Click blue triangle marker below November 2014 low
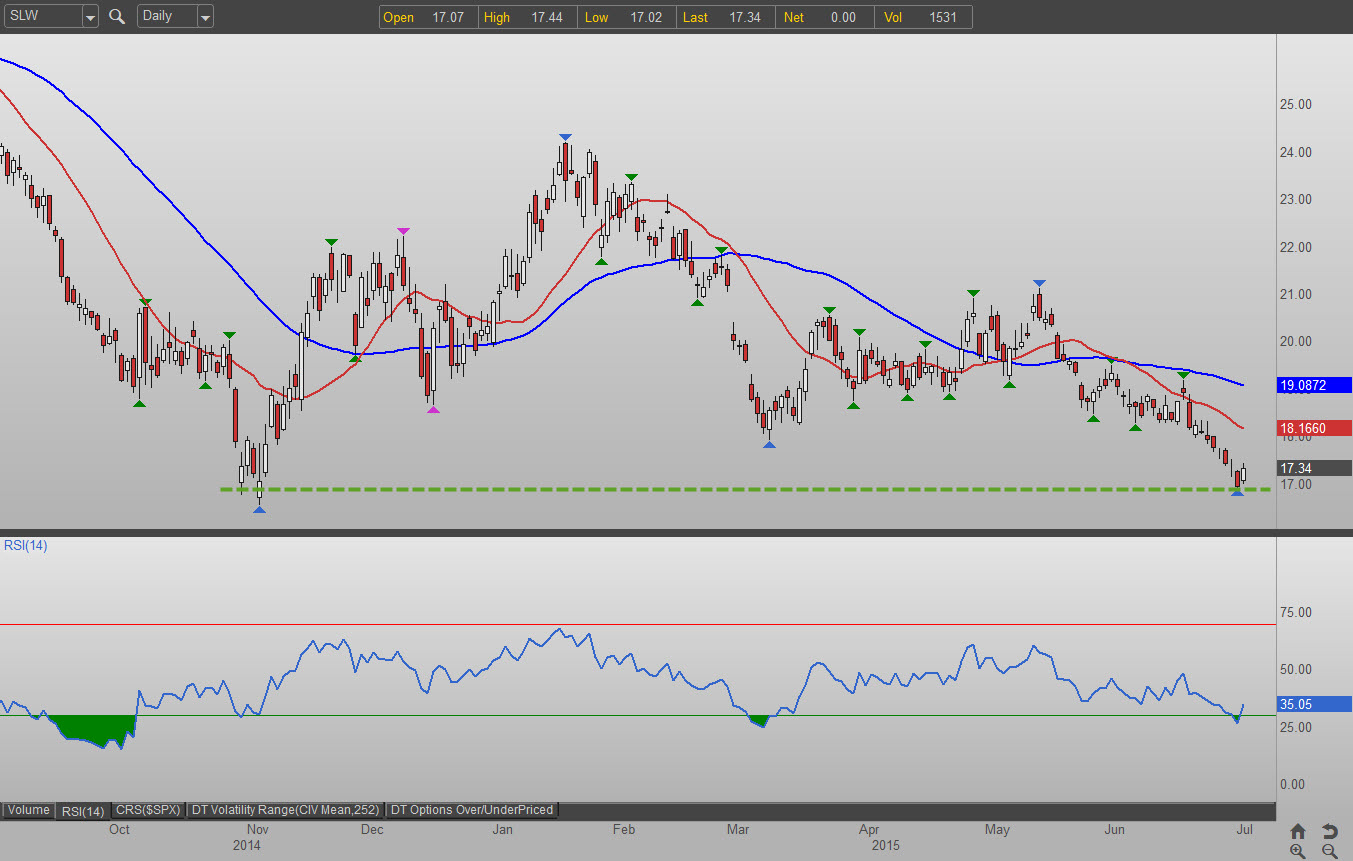 (259, 510)
